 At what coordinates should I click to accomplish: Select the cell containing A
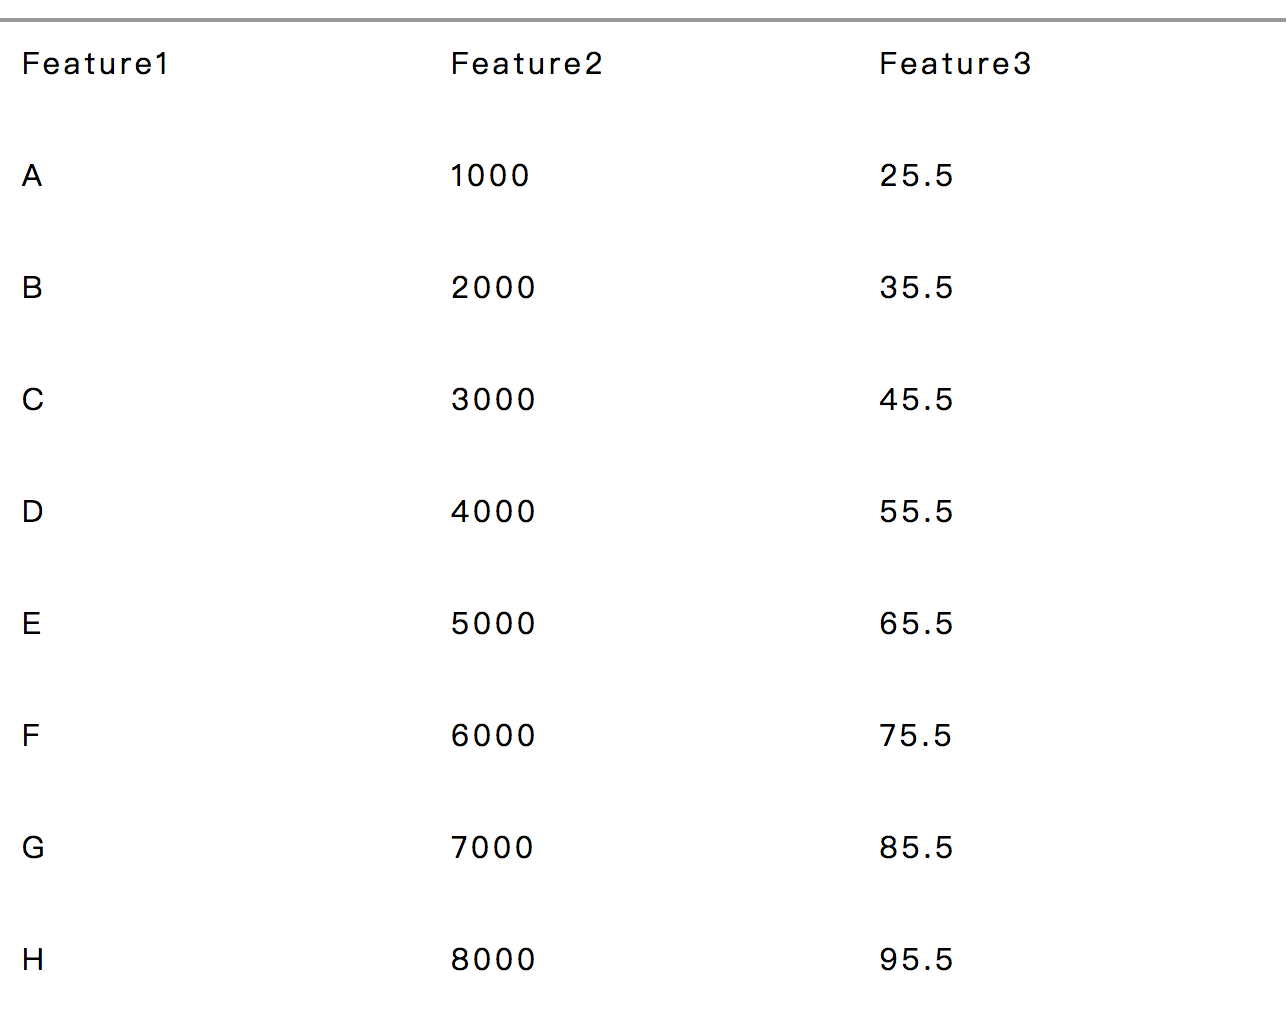pyautogui.click(x=33, y=176)
